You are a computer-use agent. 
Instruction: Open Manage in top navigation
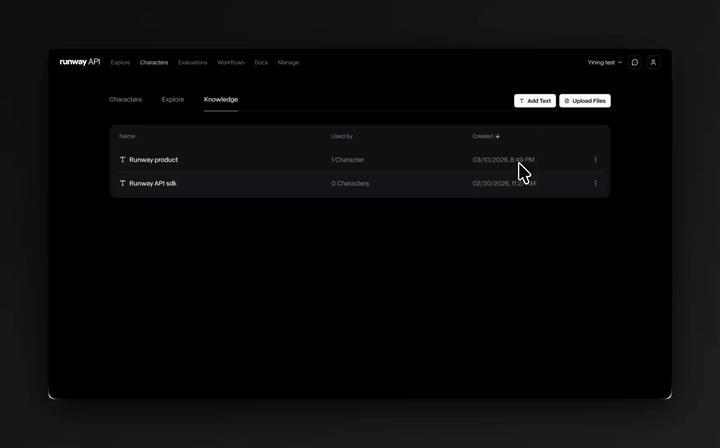point(288,62)
